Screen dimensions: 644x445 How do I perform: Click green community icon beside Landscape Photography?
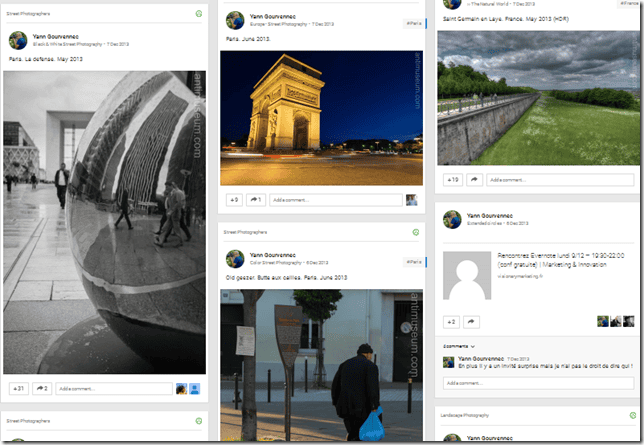[633, 415]
